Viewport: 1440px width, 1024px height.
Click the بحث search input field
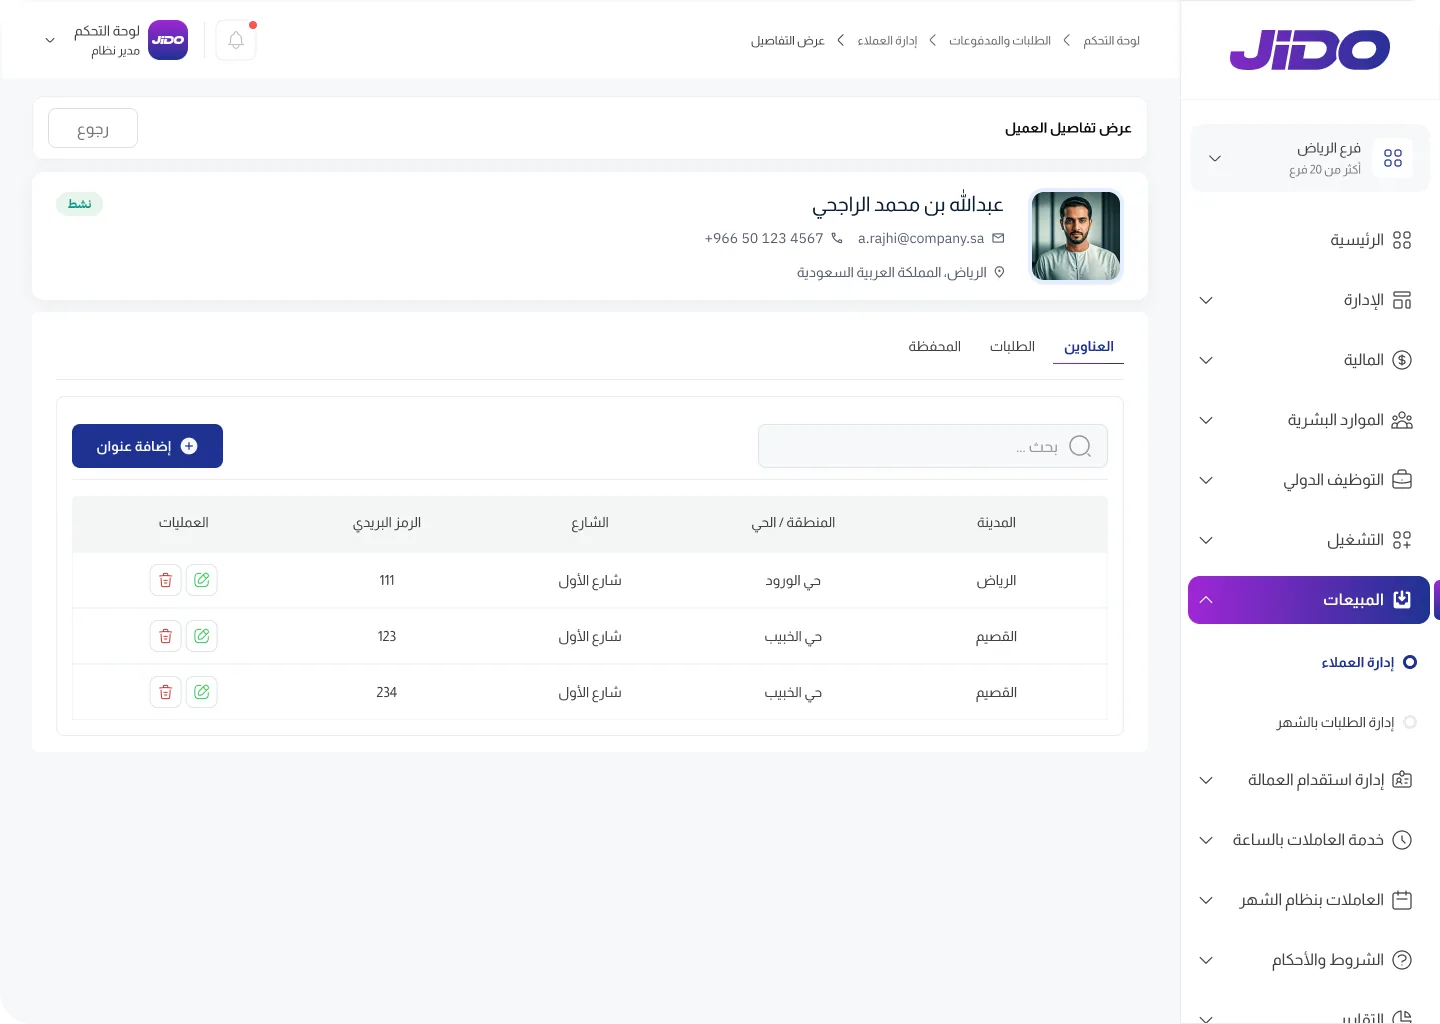coord(933,446)
